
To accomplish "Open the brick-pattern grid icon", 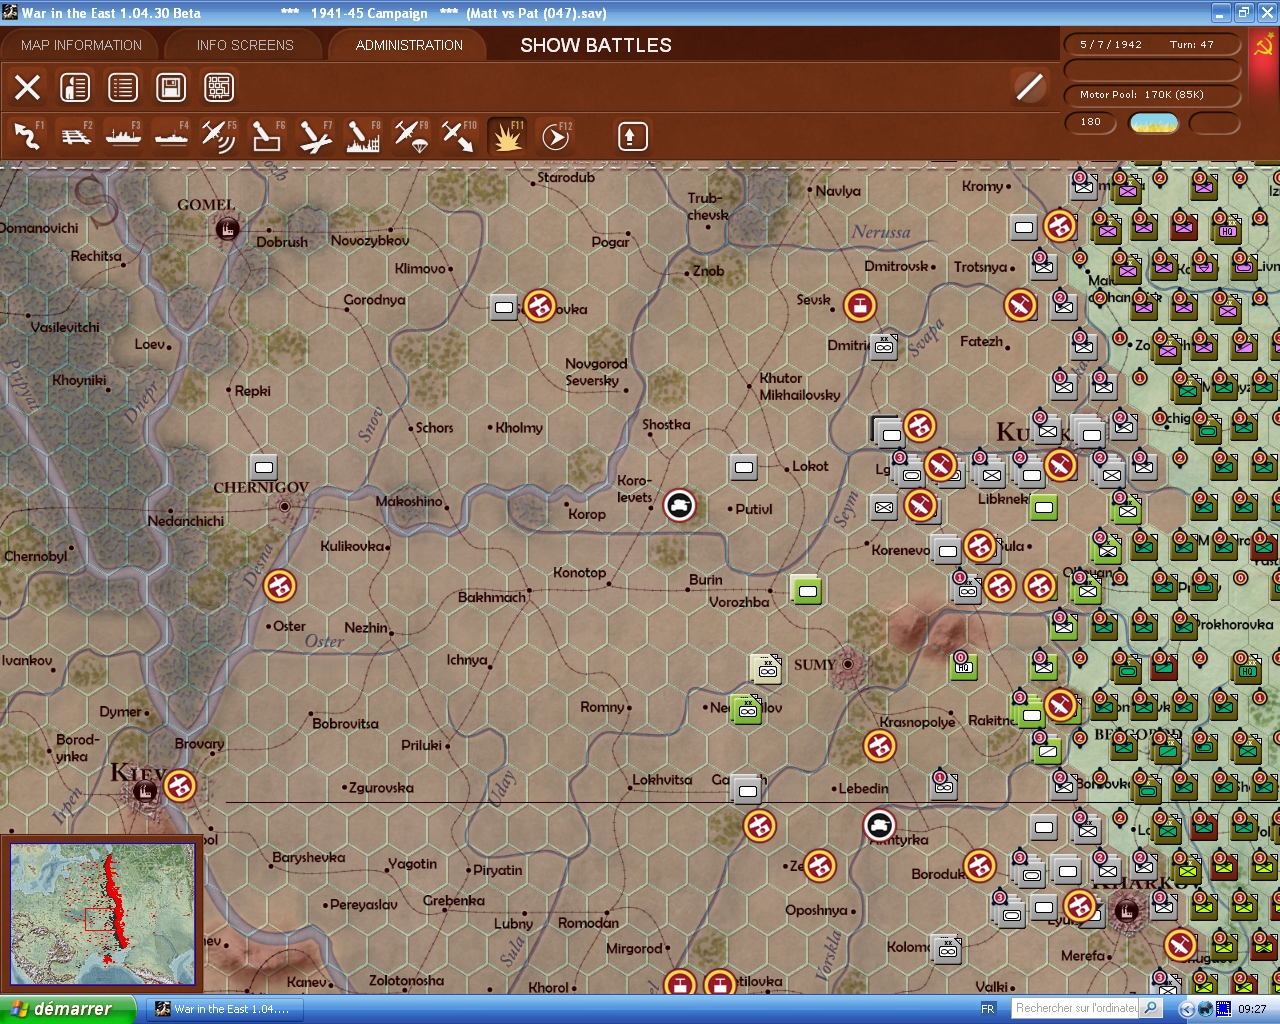I will click(219, 88).
